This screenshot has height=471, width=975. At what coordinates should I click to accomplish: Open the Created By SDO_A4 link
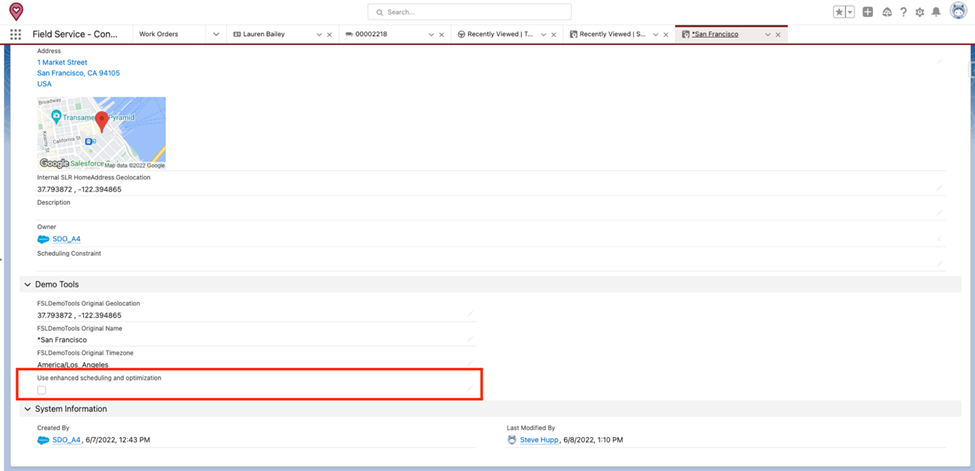pos(67,440)
